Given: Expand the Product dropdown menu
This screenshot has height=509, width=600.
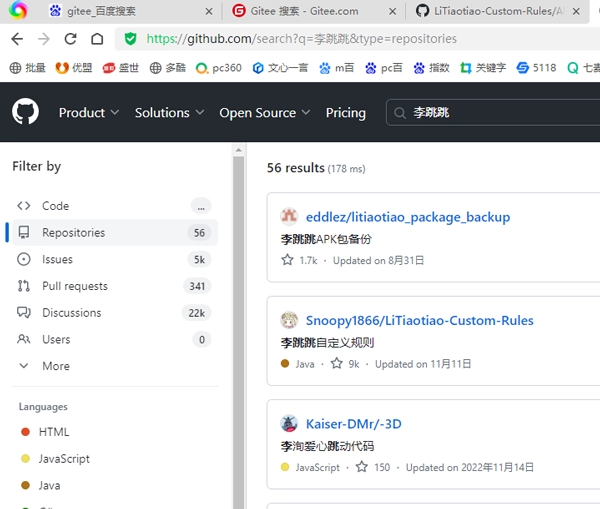Looking at the screenshot, I should click(88, 113).
